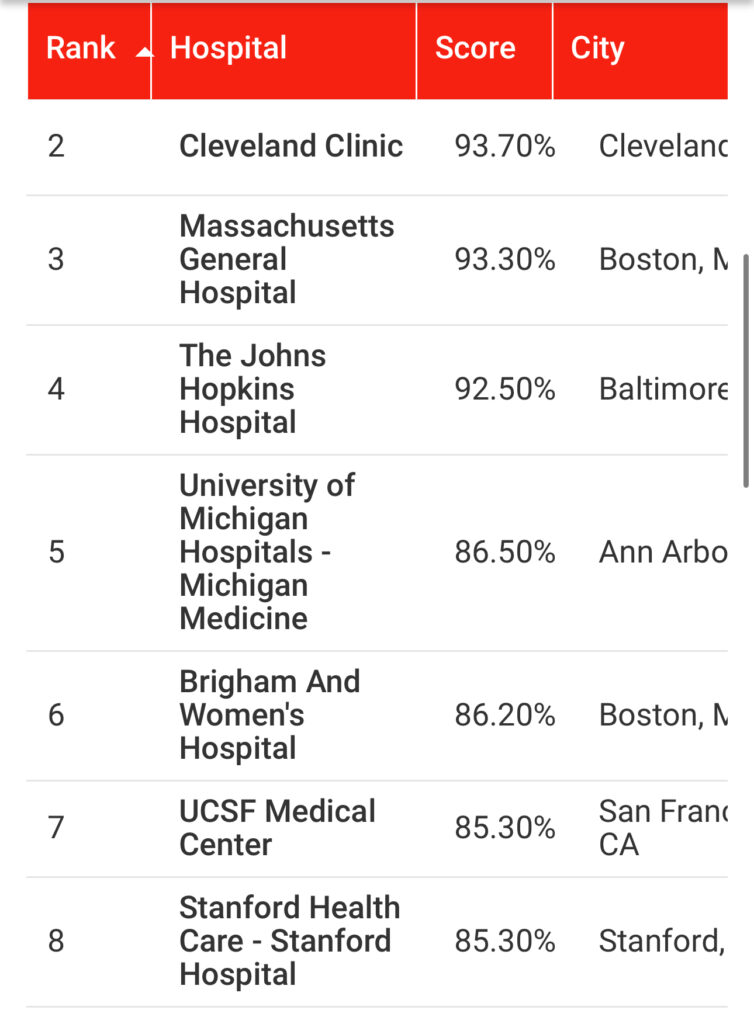The width and height of the screenshot is (754, 1024).
Task: Click UCSF Medical Center name
Action: tap(277, 828)
